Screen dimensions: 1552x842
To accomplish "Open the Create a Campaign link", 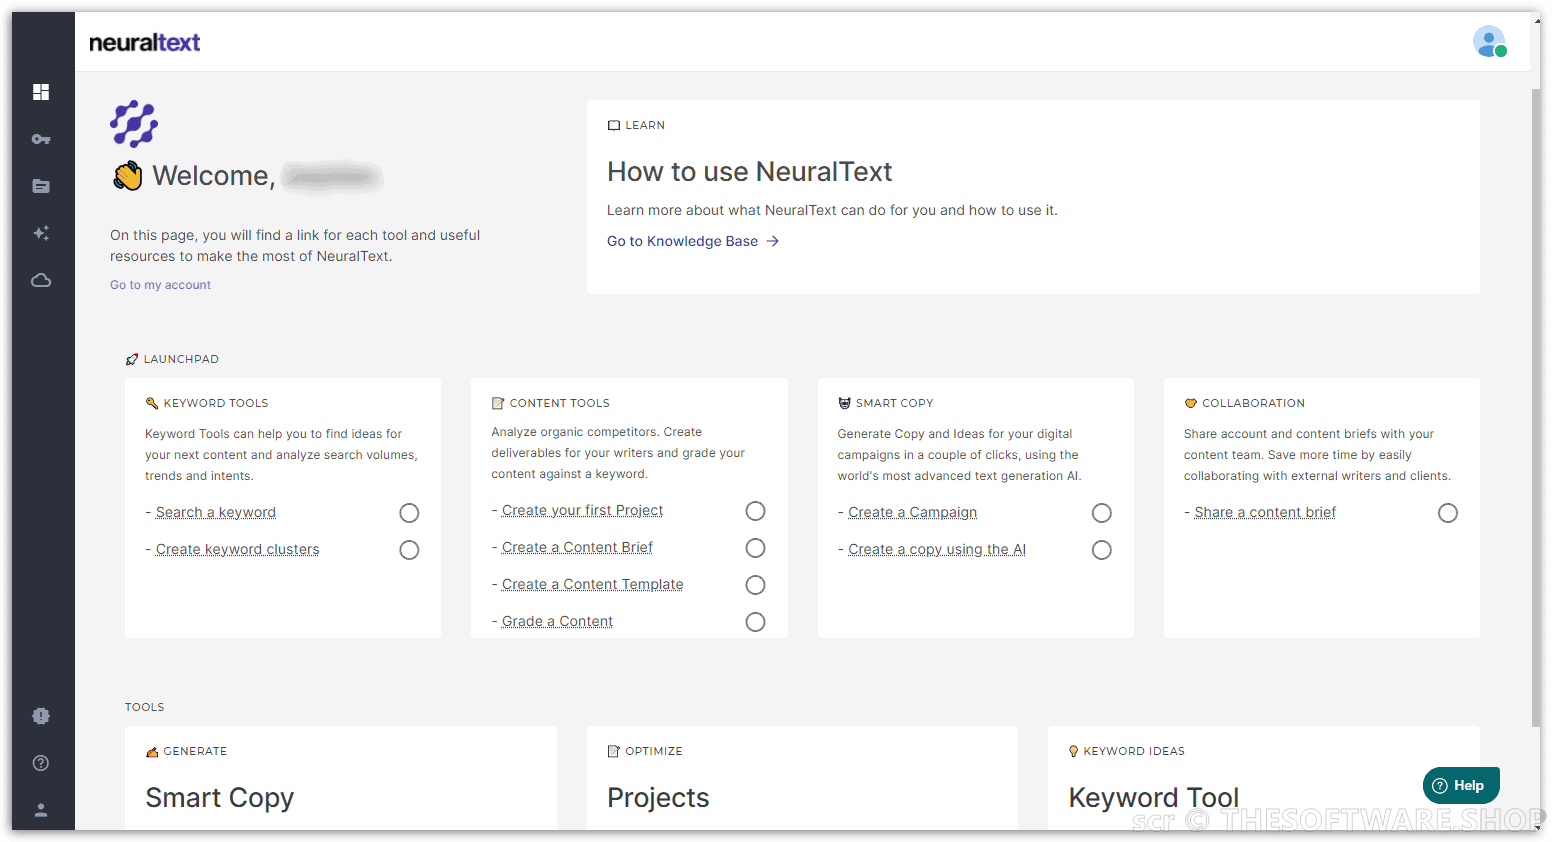I will tap(913, 512).
